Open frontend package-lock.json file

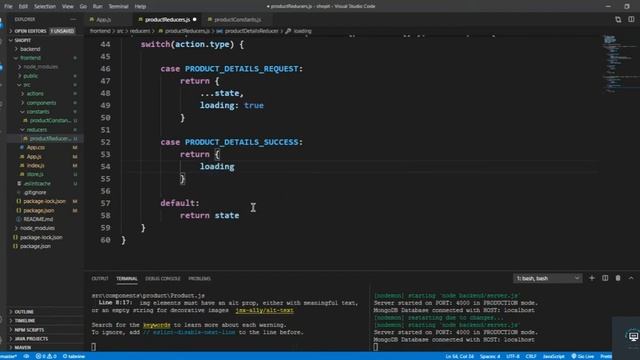[44, 202]
